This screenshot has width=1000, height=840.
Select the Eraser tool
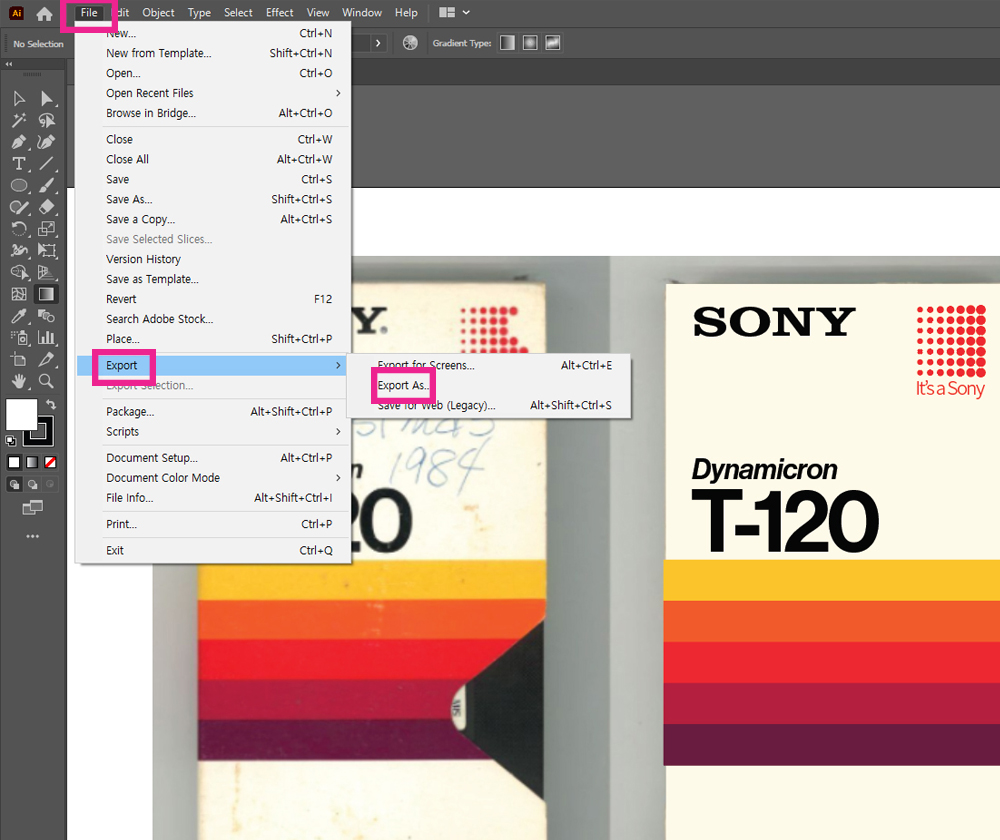[47, 207]
